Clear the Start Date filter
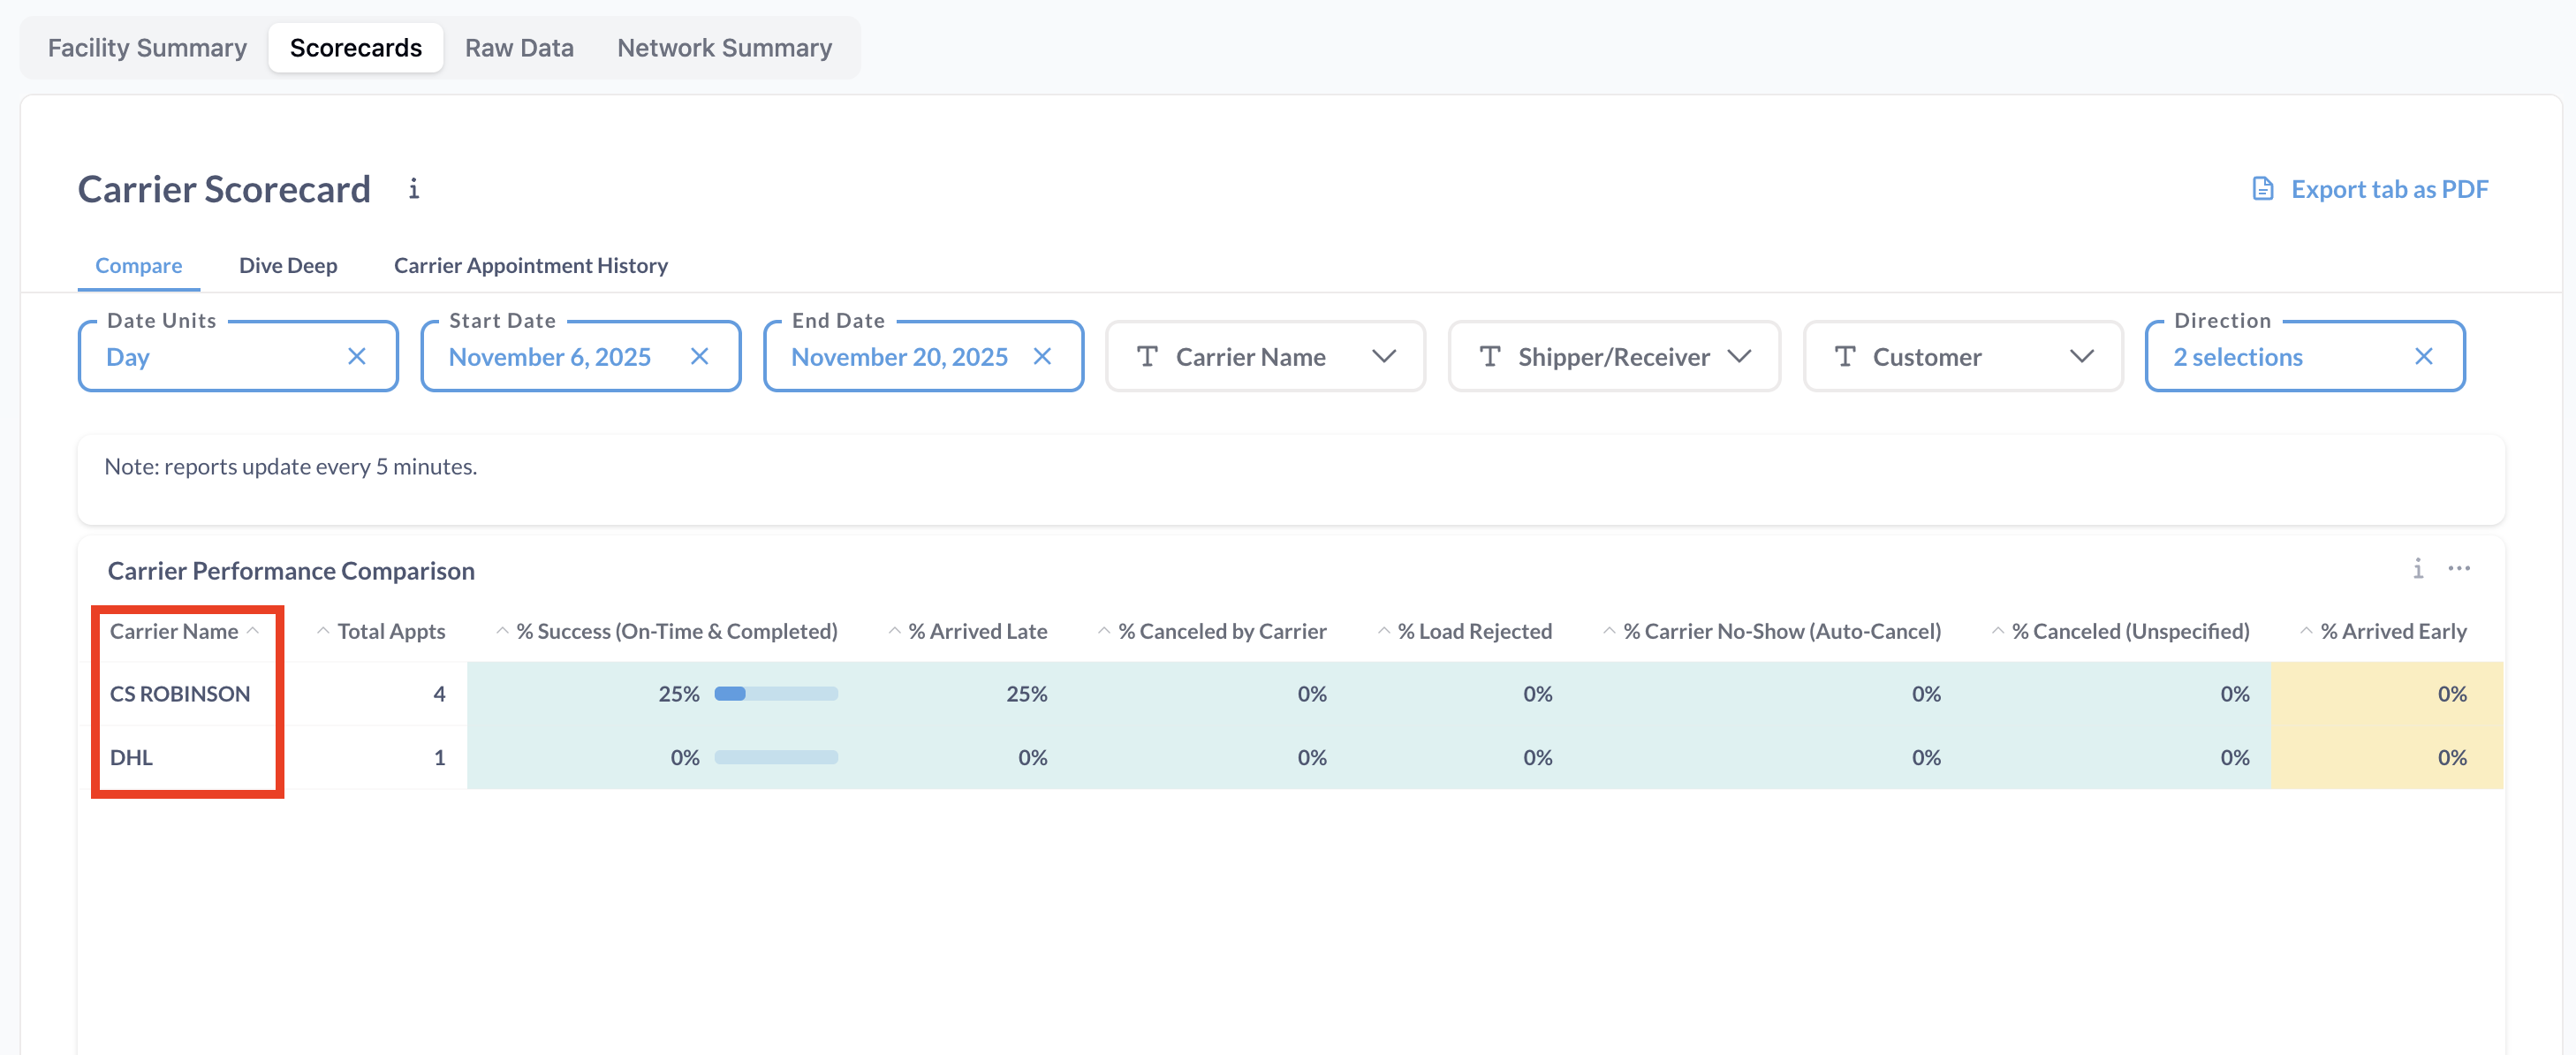2576x1055 pixels. point(700,356)
